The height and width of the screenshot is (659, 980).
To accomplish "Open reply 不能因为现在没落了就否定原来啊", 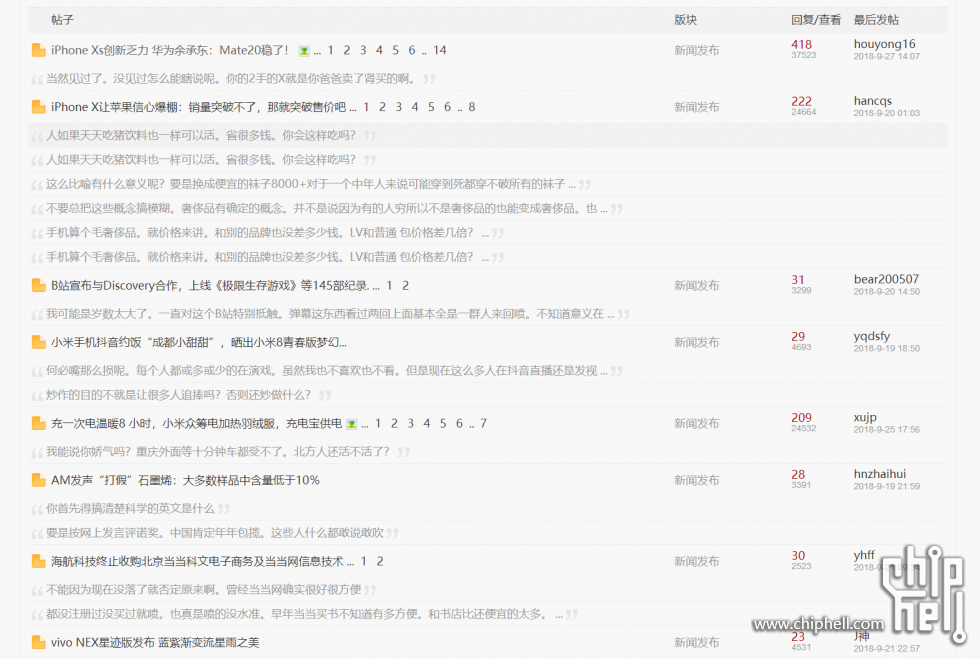I will tap(204, 590).
